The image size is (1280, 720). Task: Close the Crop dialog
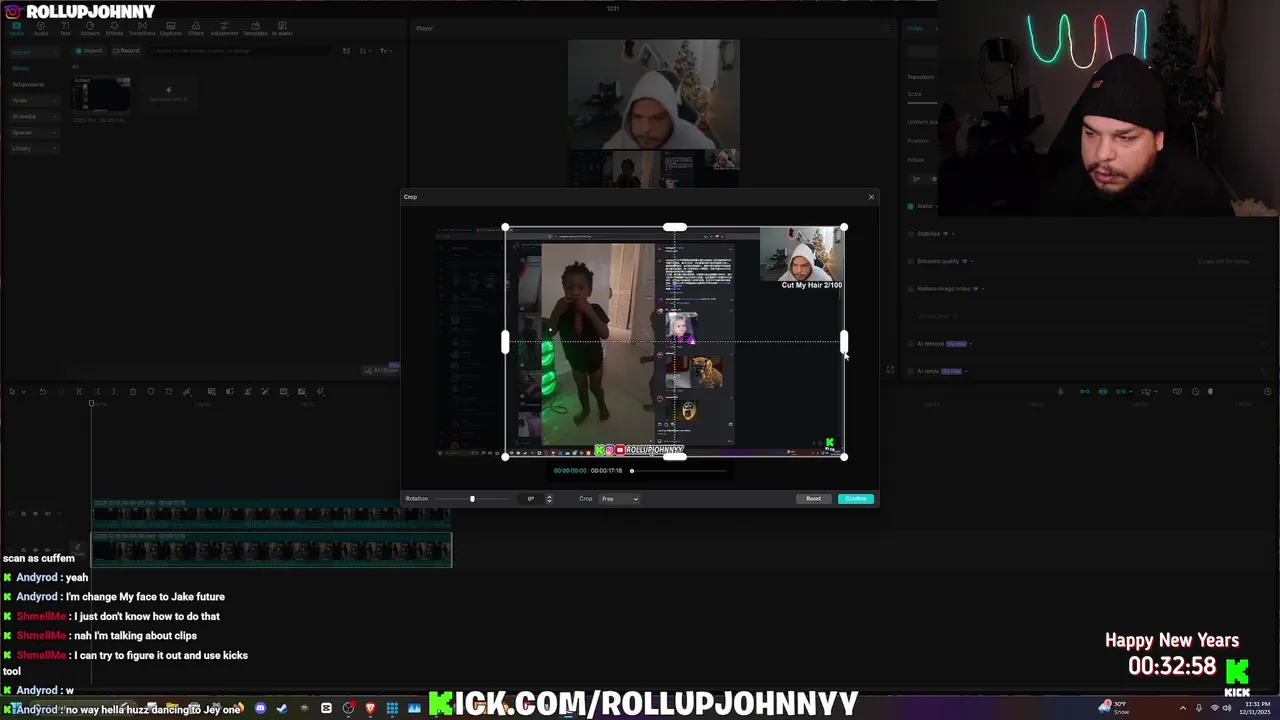click(x=871, y=197)
